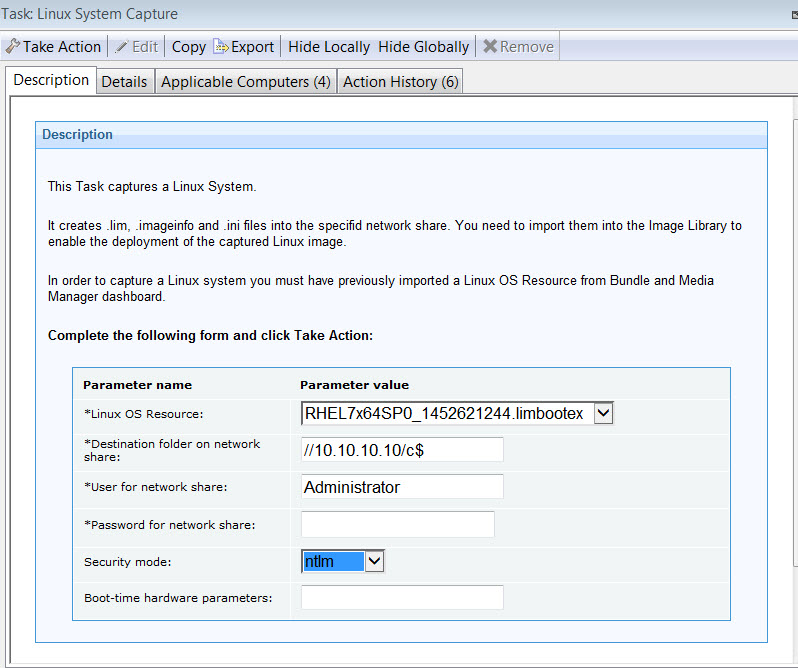The width and height of the screenshot is (798, 668).
Task: Open the Linux OS Resource dropdown arrow
Action: click(x=603, y=413)
